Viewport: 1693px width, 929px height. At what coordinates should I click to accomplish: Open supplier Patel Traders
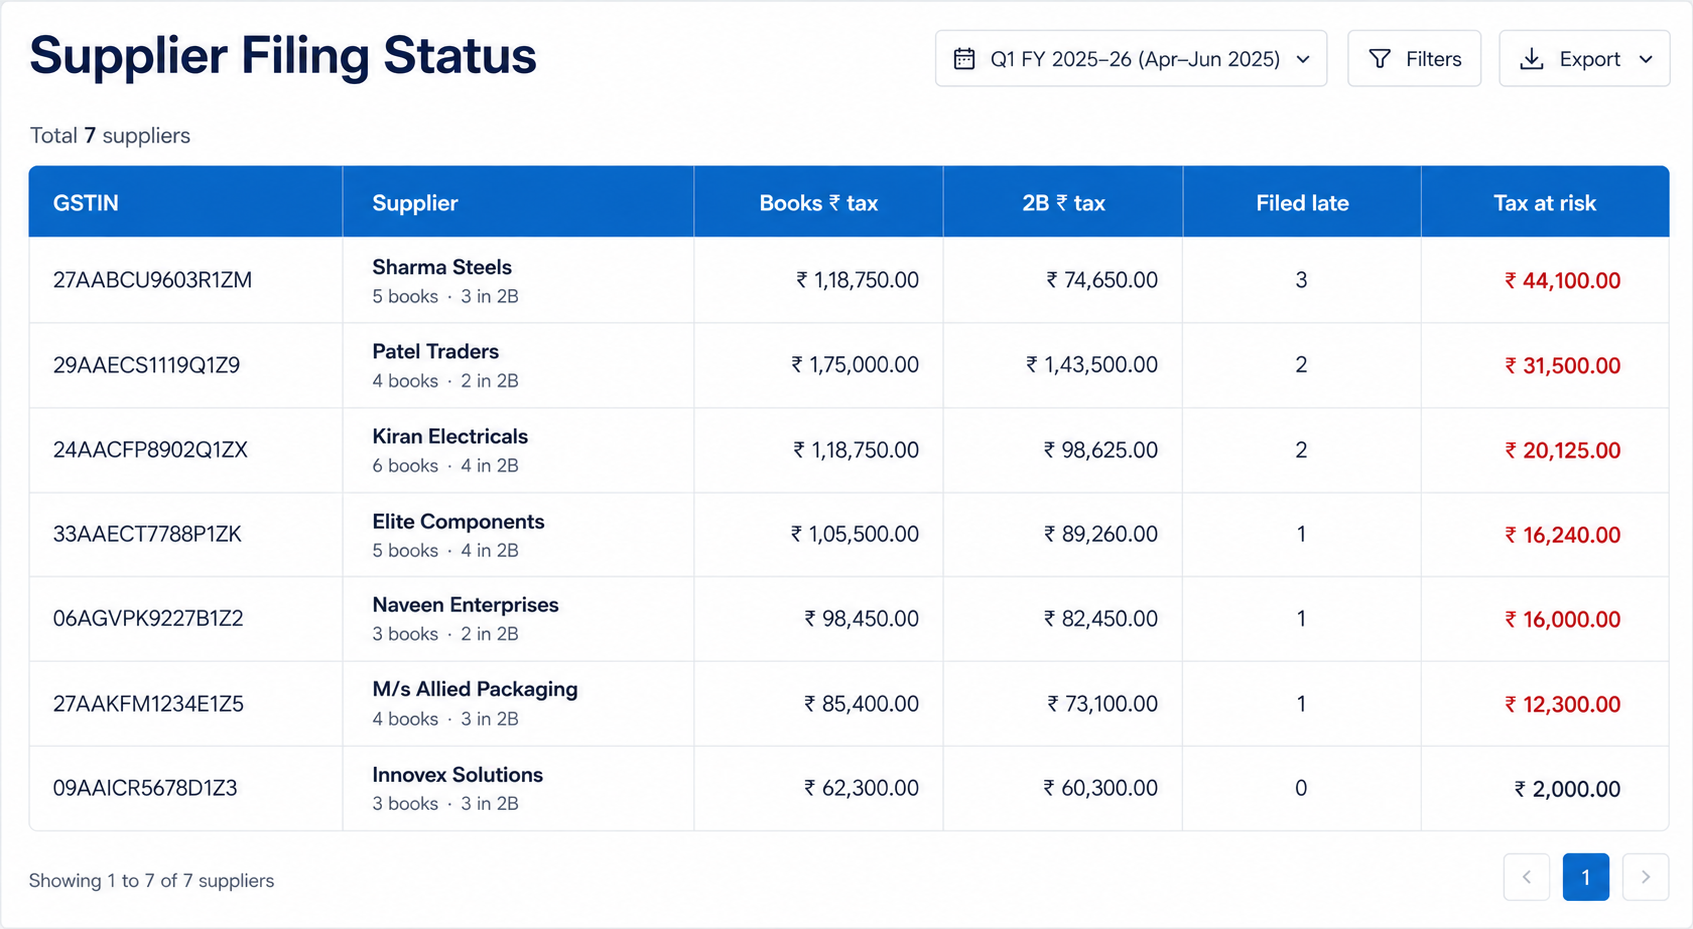(435, 351)
